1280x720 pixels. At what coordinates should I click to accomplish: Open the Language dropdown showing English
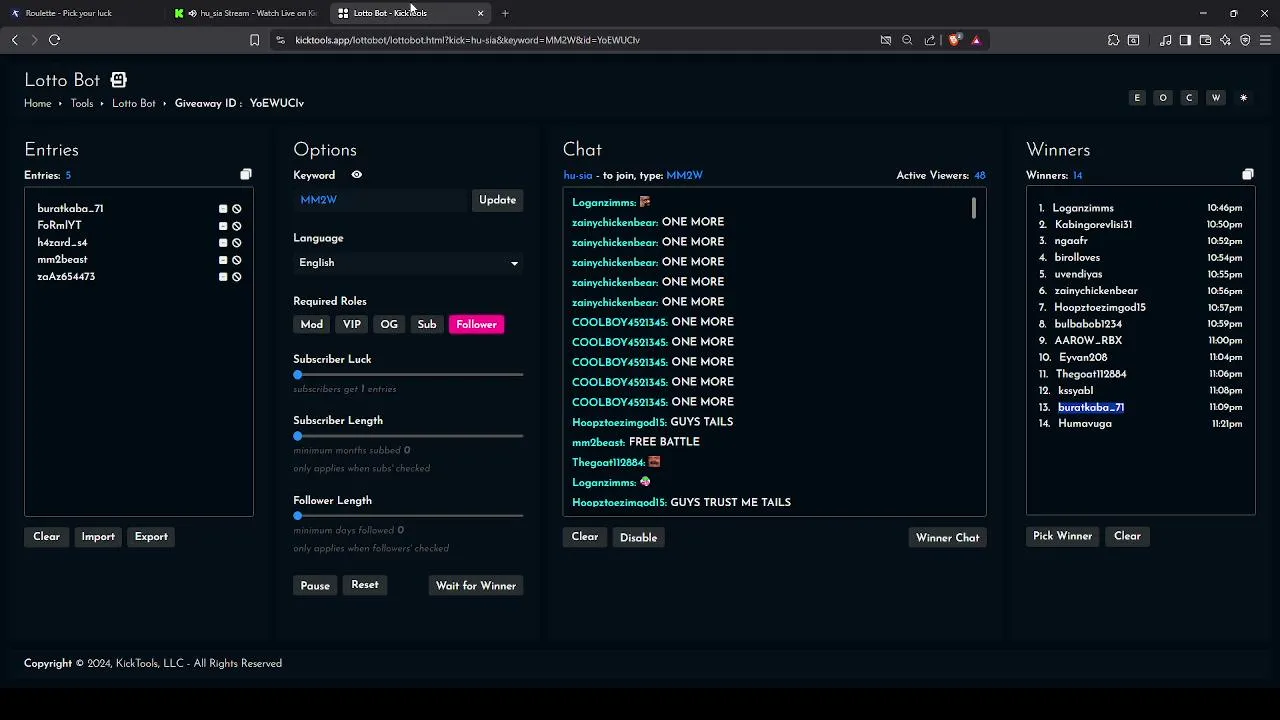408,263
